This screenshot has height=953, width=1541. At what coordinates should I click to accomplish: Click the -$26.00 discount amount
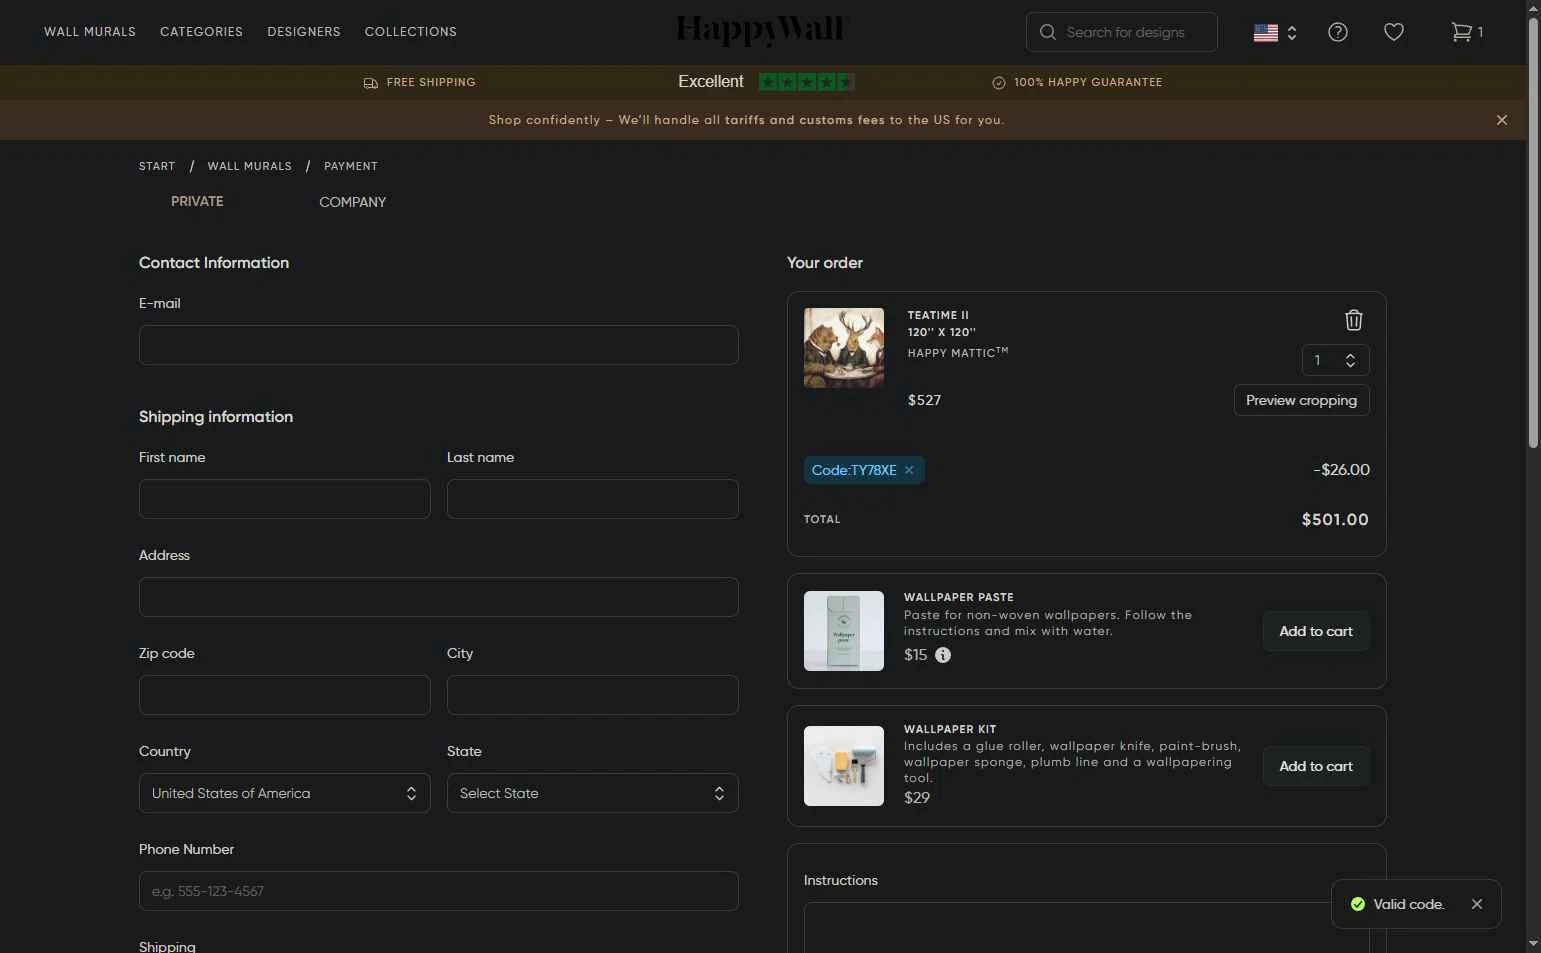coord(1341,470)
